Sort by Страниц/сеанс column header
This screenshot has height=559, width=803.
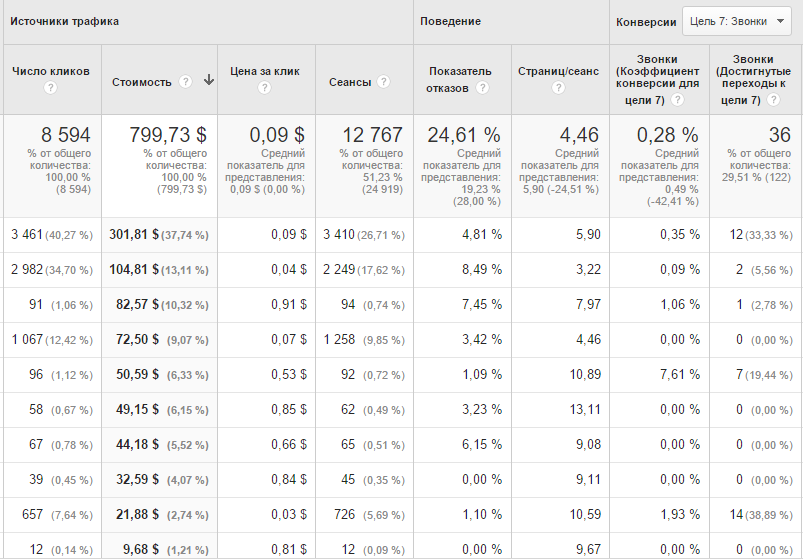click(x=558, y=71)
